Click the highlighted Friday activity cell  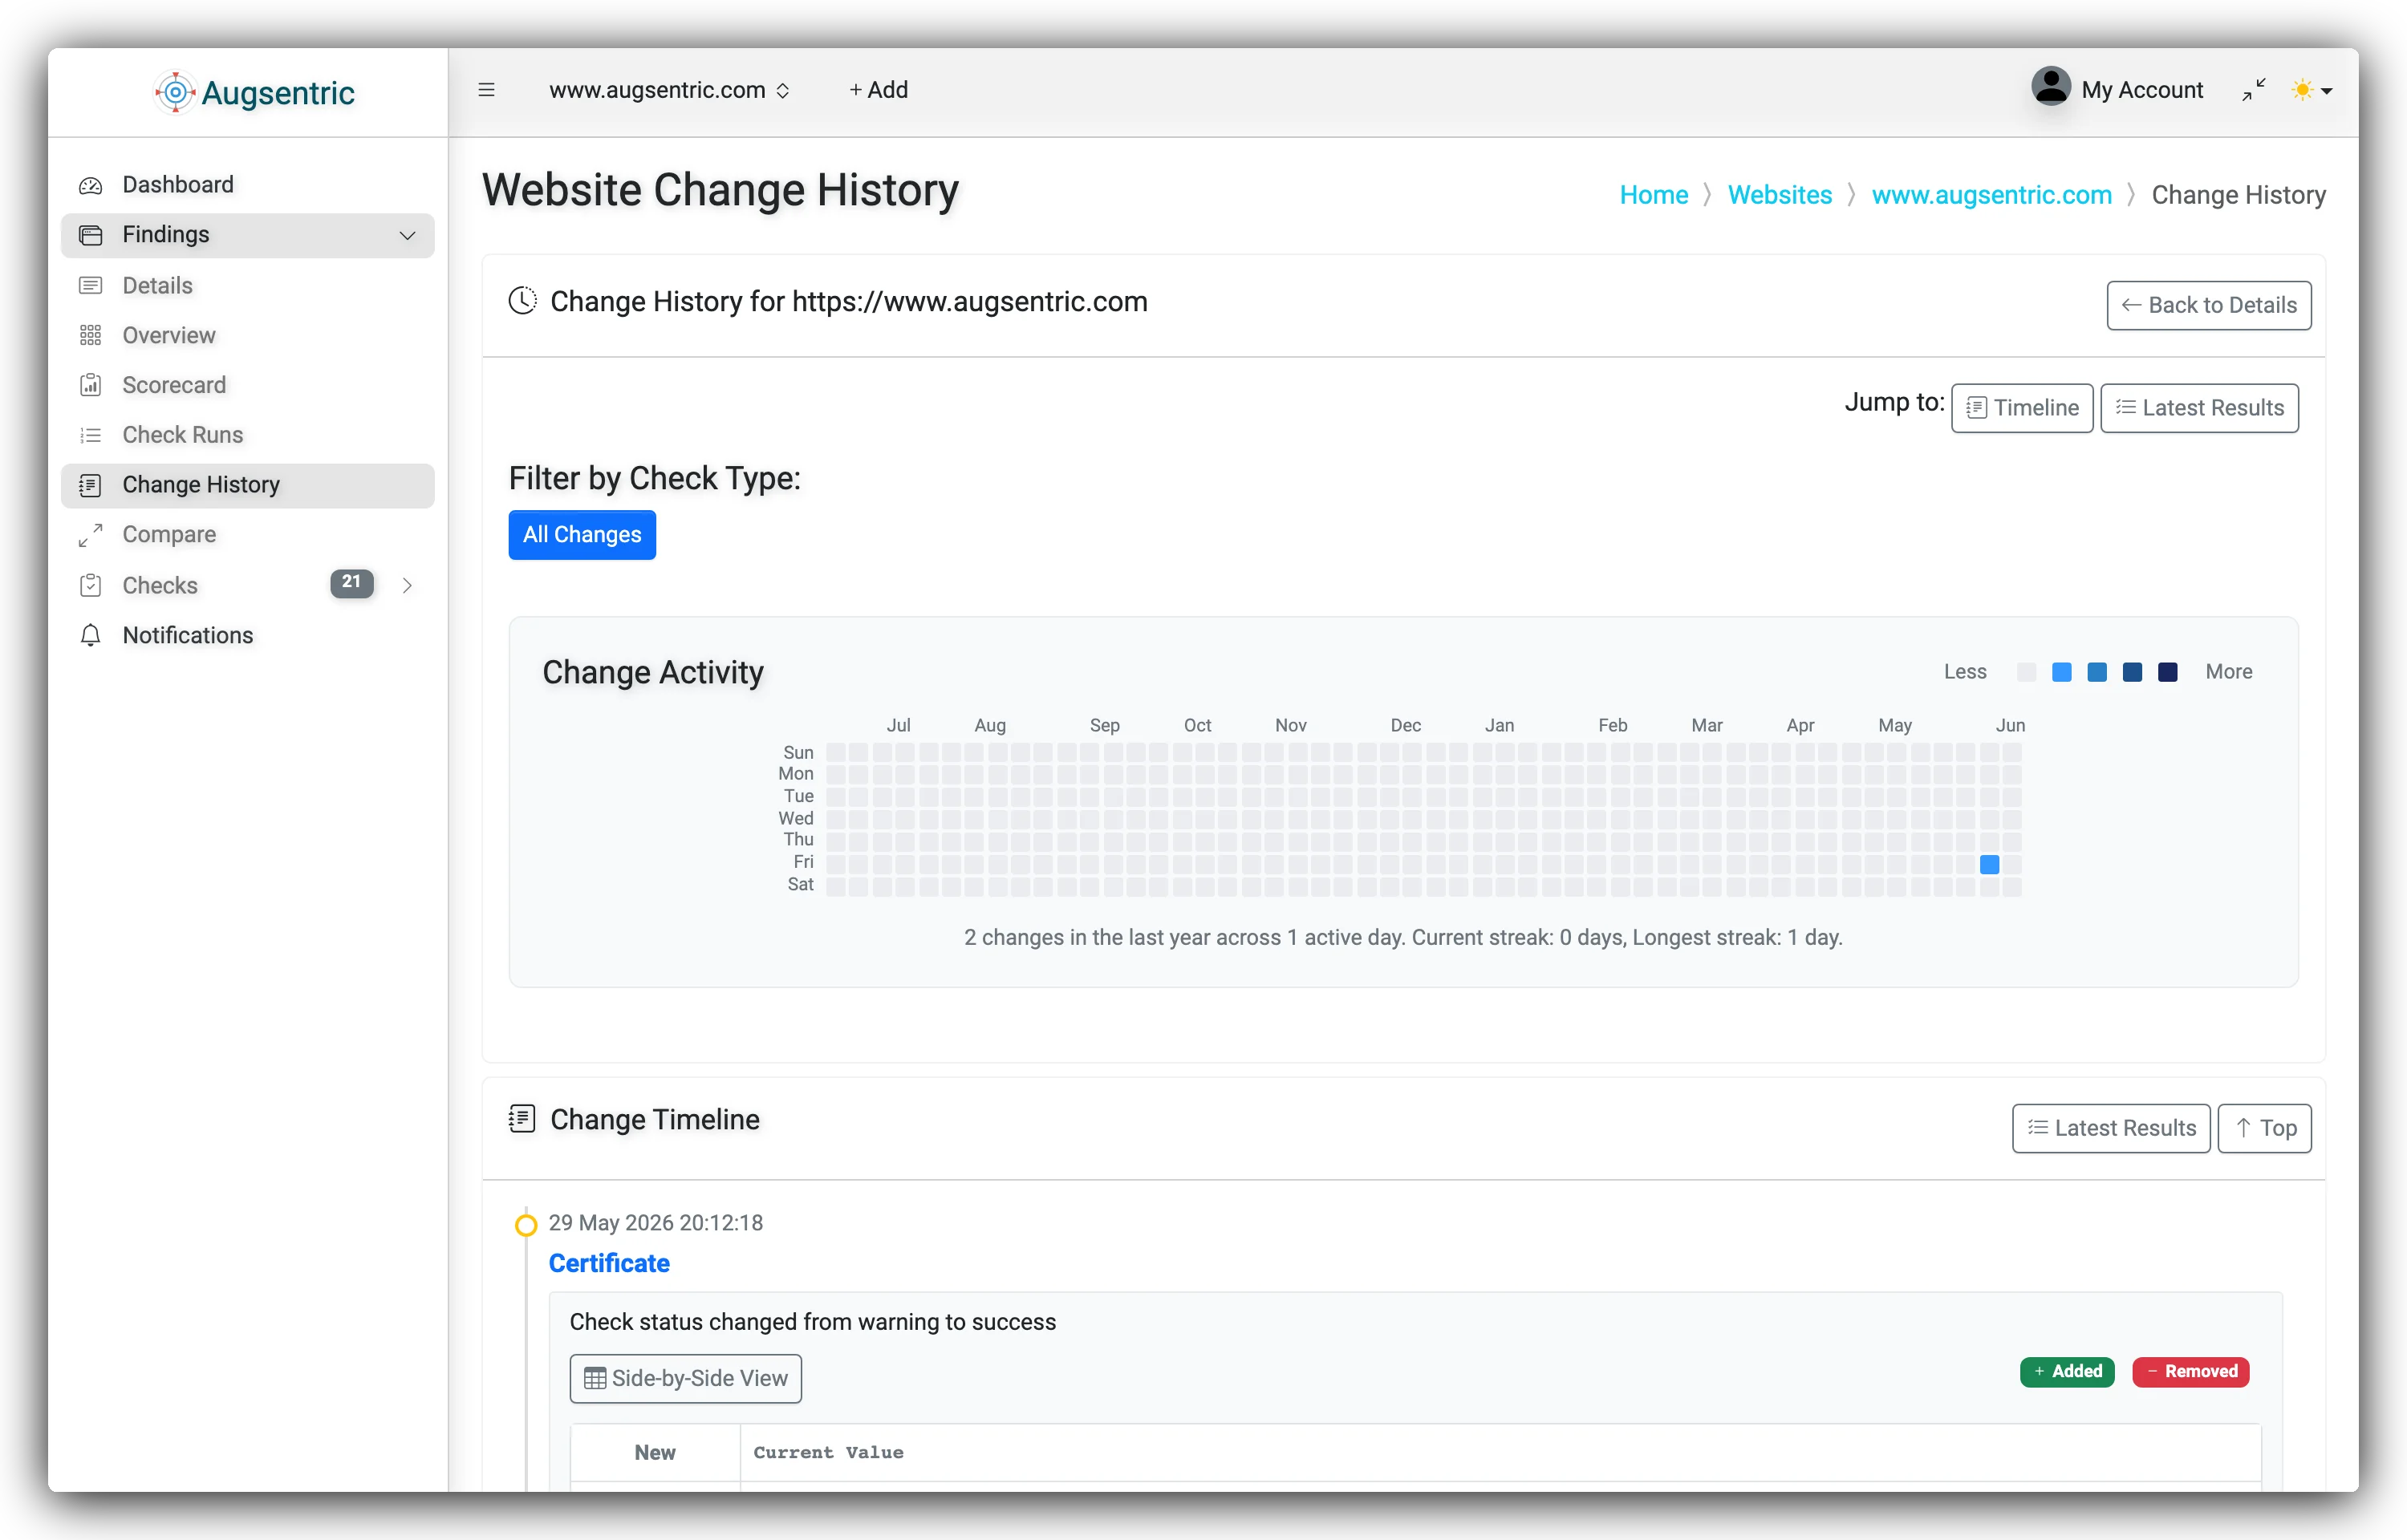(1989, 864)
